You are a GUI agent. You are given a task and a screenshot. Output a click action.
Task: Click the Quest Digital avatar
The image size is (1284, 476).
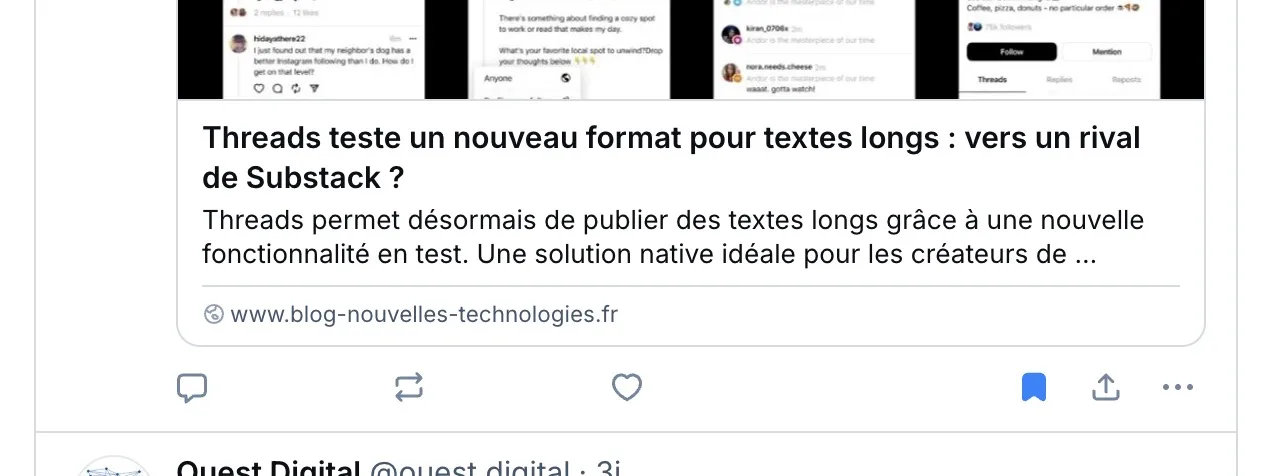113,466
